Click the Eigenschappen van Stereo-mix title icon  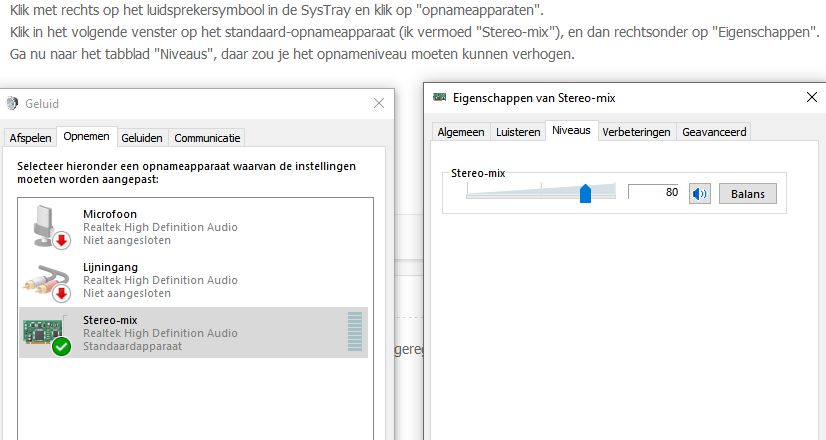(x=439, y=97)
